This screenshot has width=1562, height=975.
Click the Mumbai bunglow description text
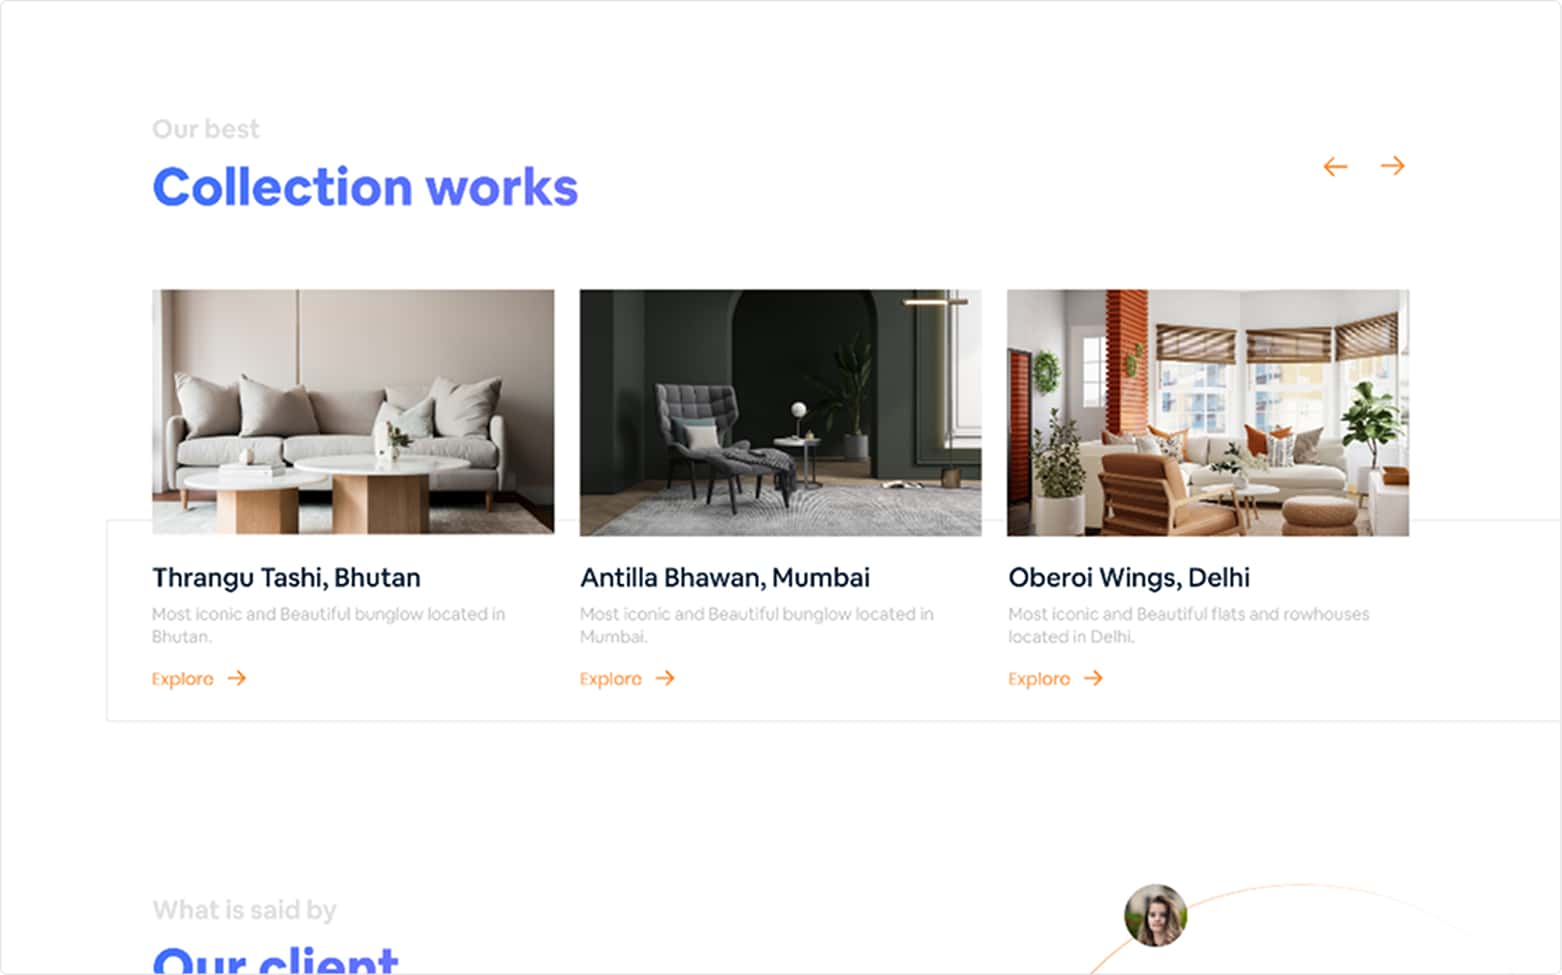click(757, 625)
